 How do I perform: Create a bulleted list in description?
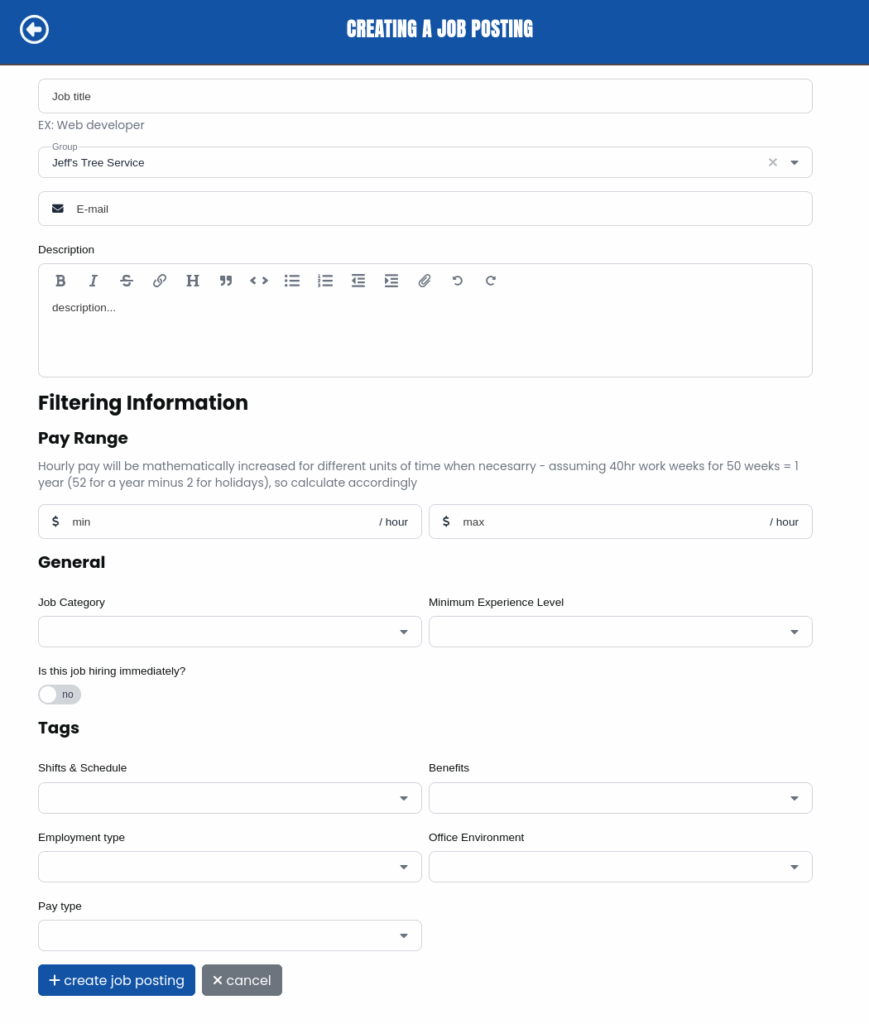[x=292, y=281]
